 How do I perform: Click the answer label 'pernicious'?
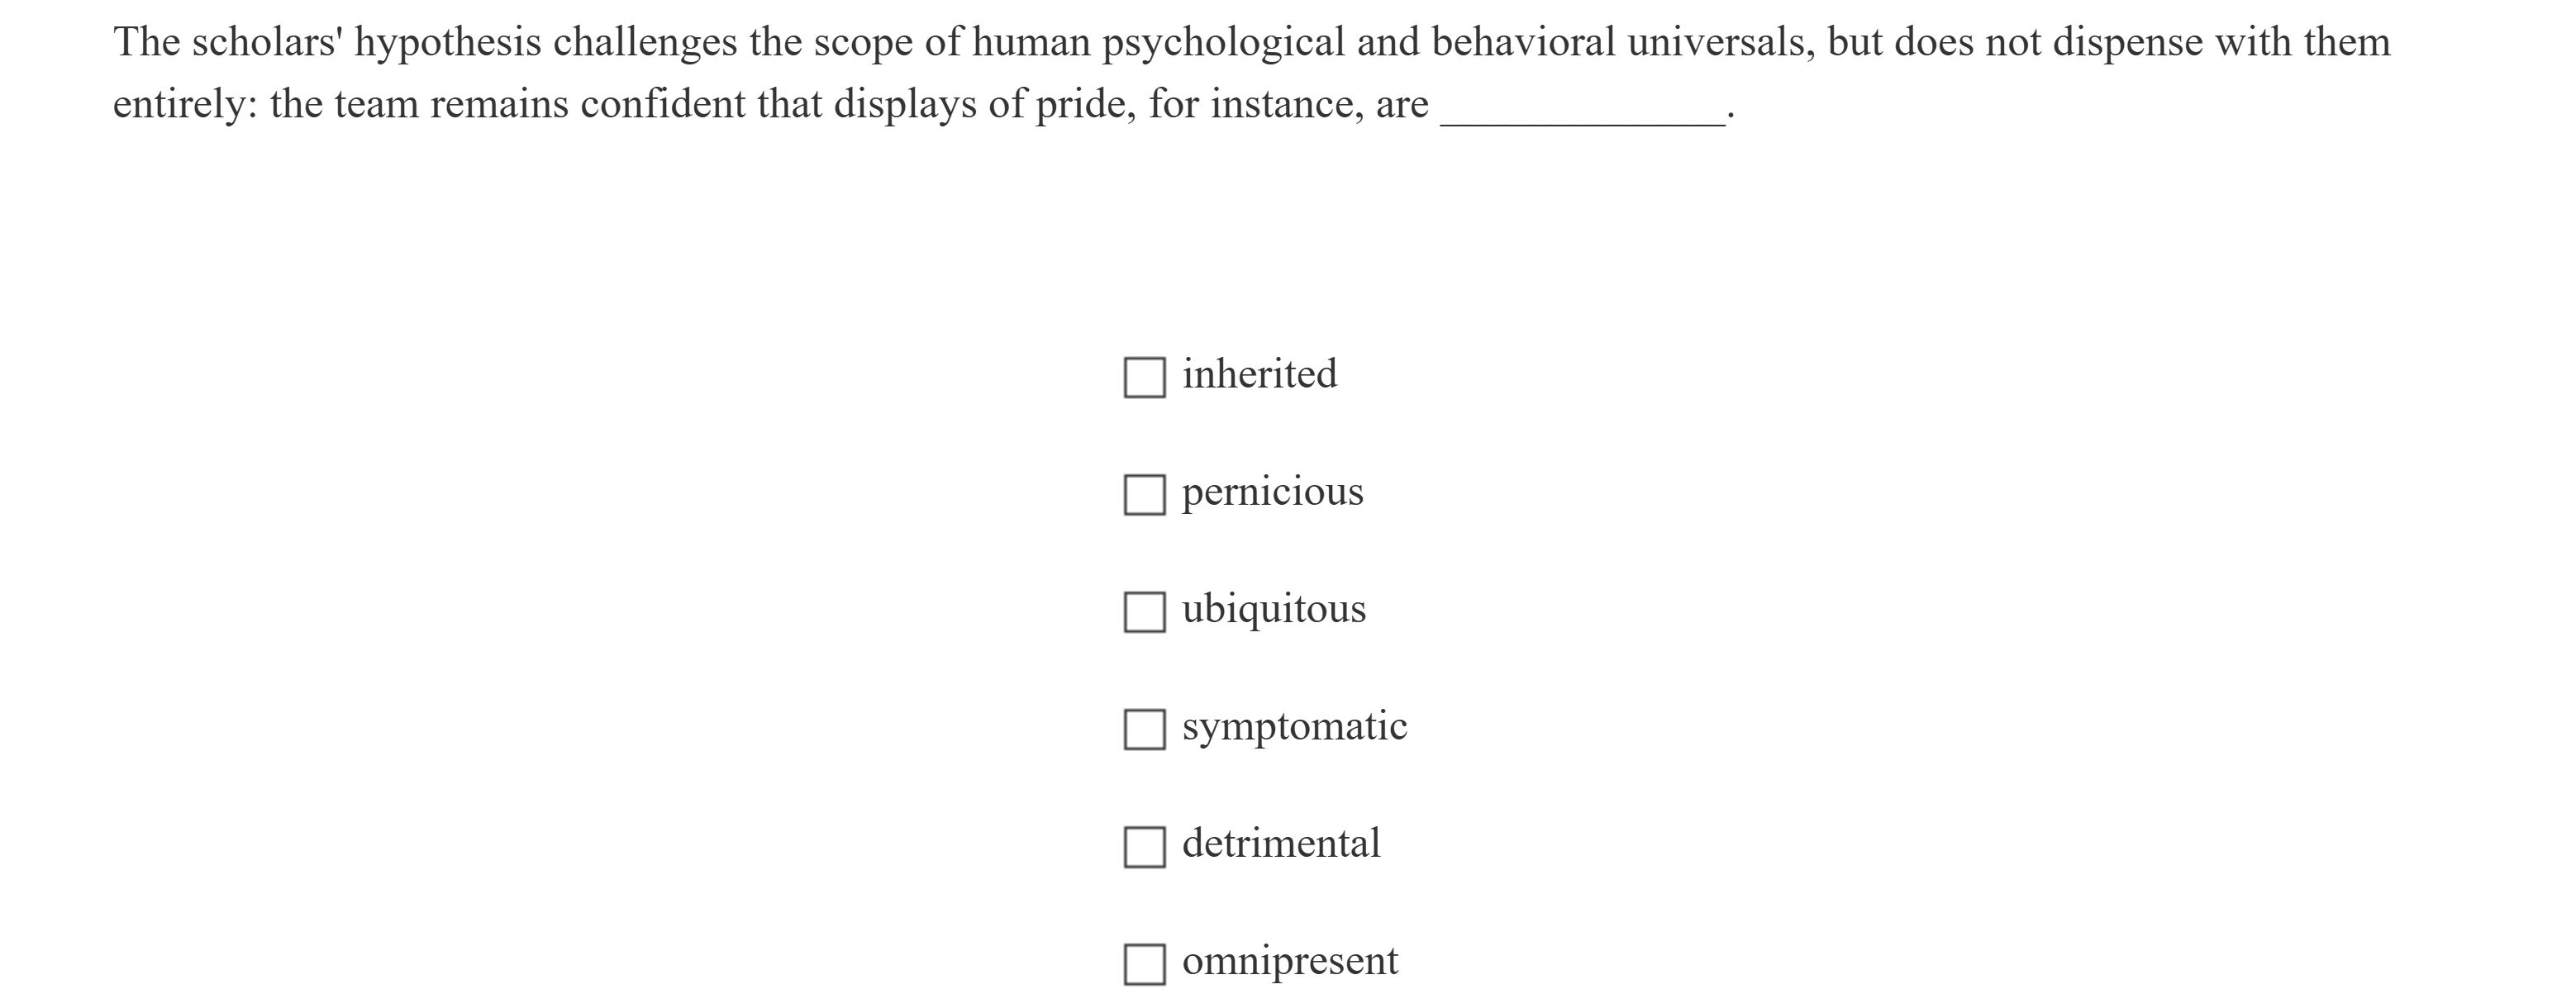[x=1272, y=492]
